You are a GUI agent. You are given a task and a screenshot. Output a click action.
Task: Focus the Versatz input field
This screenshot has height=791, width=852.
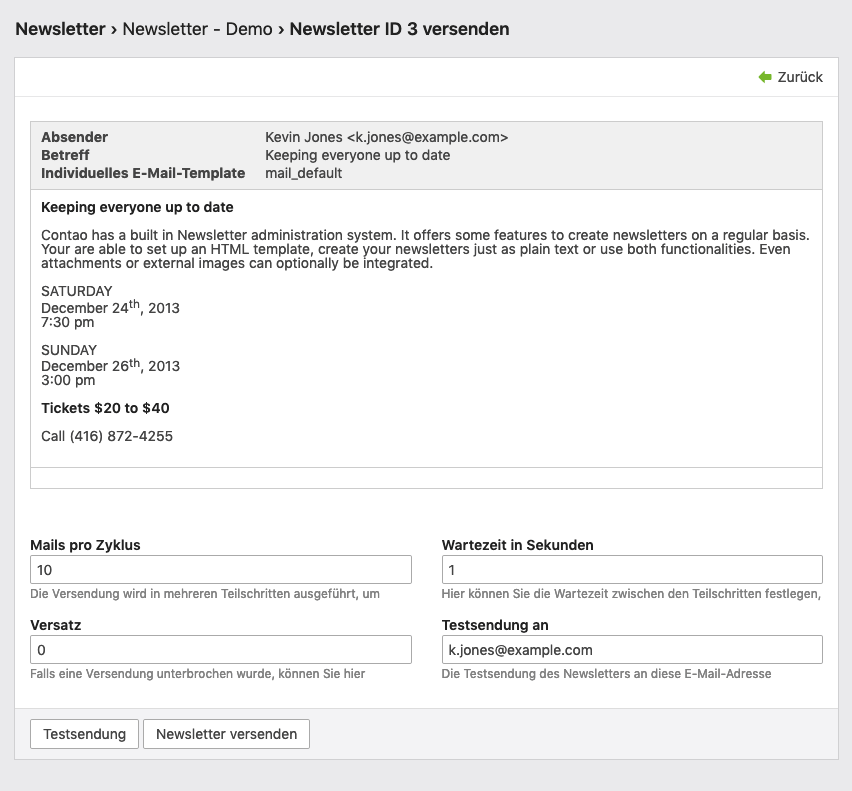[221, 650]
